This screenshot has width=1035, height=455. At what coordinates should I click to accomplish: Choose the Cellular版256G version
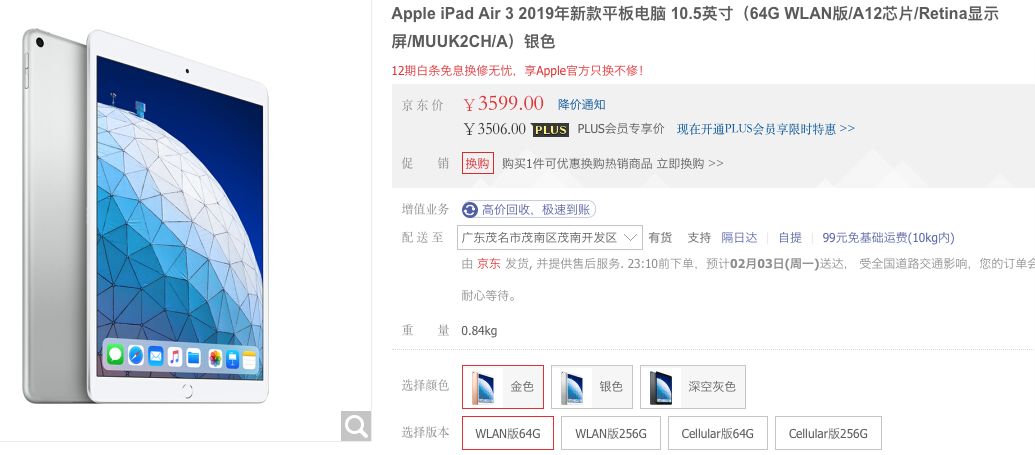coord(828,433)
